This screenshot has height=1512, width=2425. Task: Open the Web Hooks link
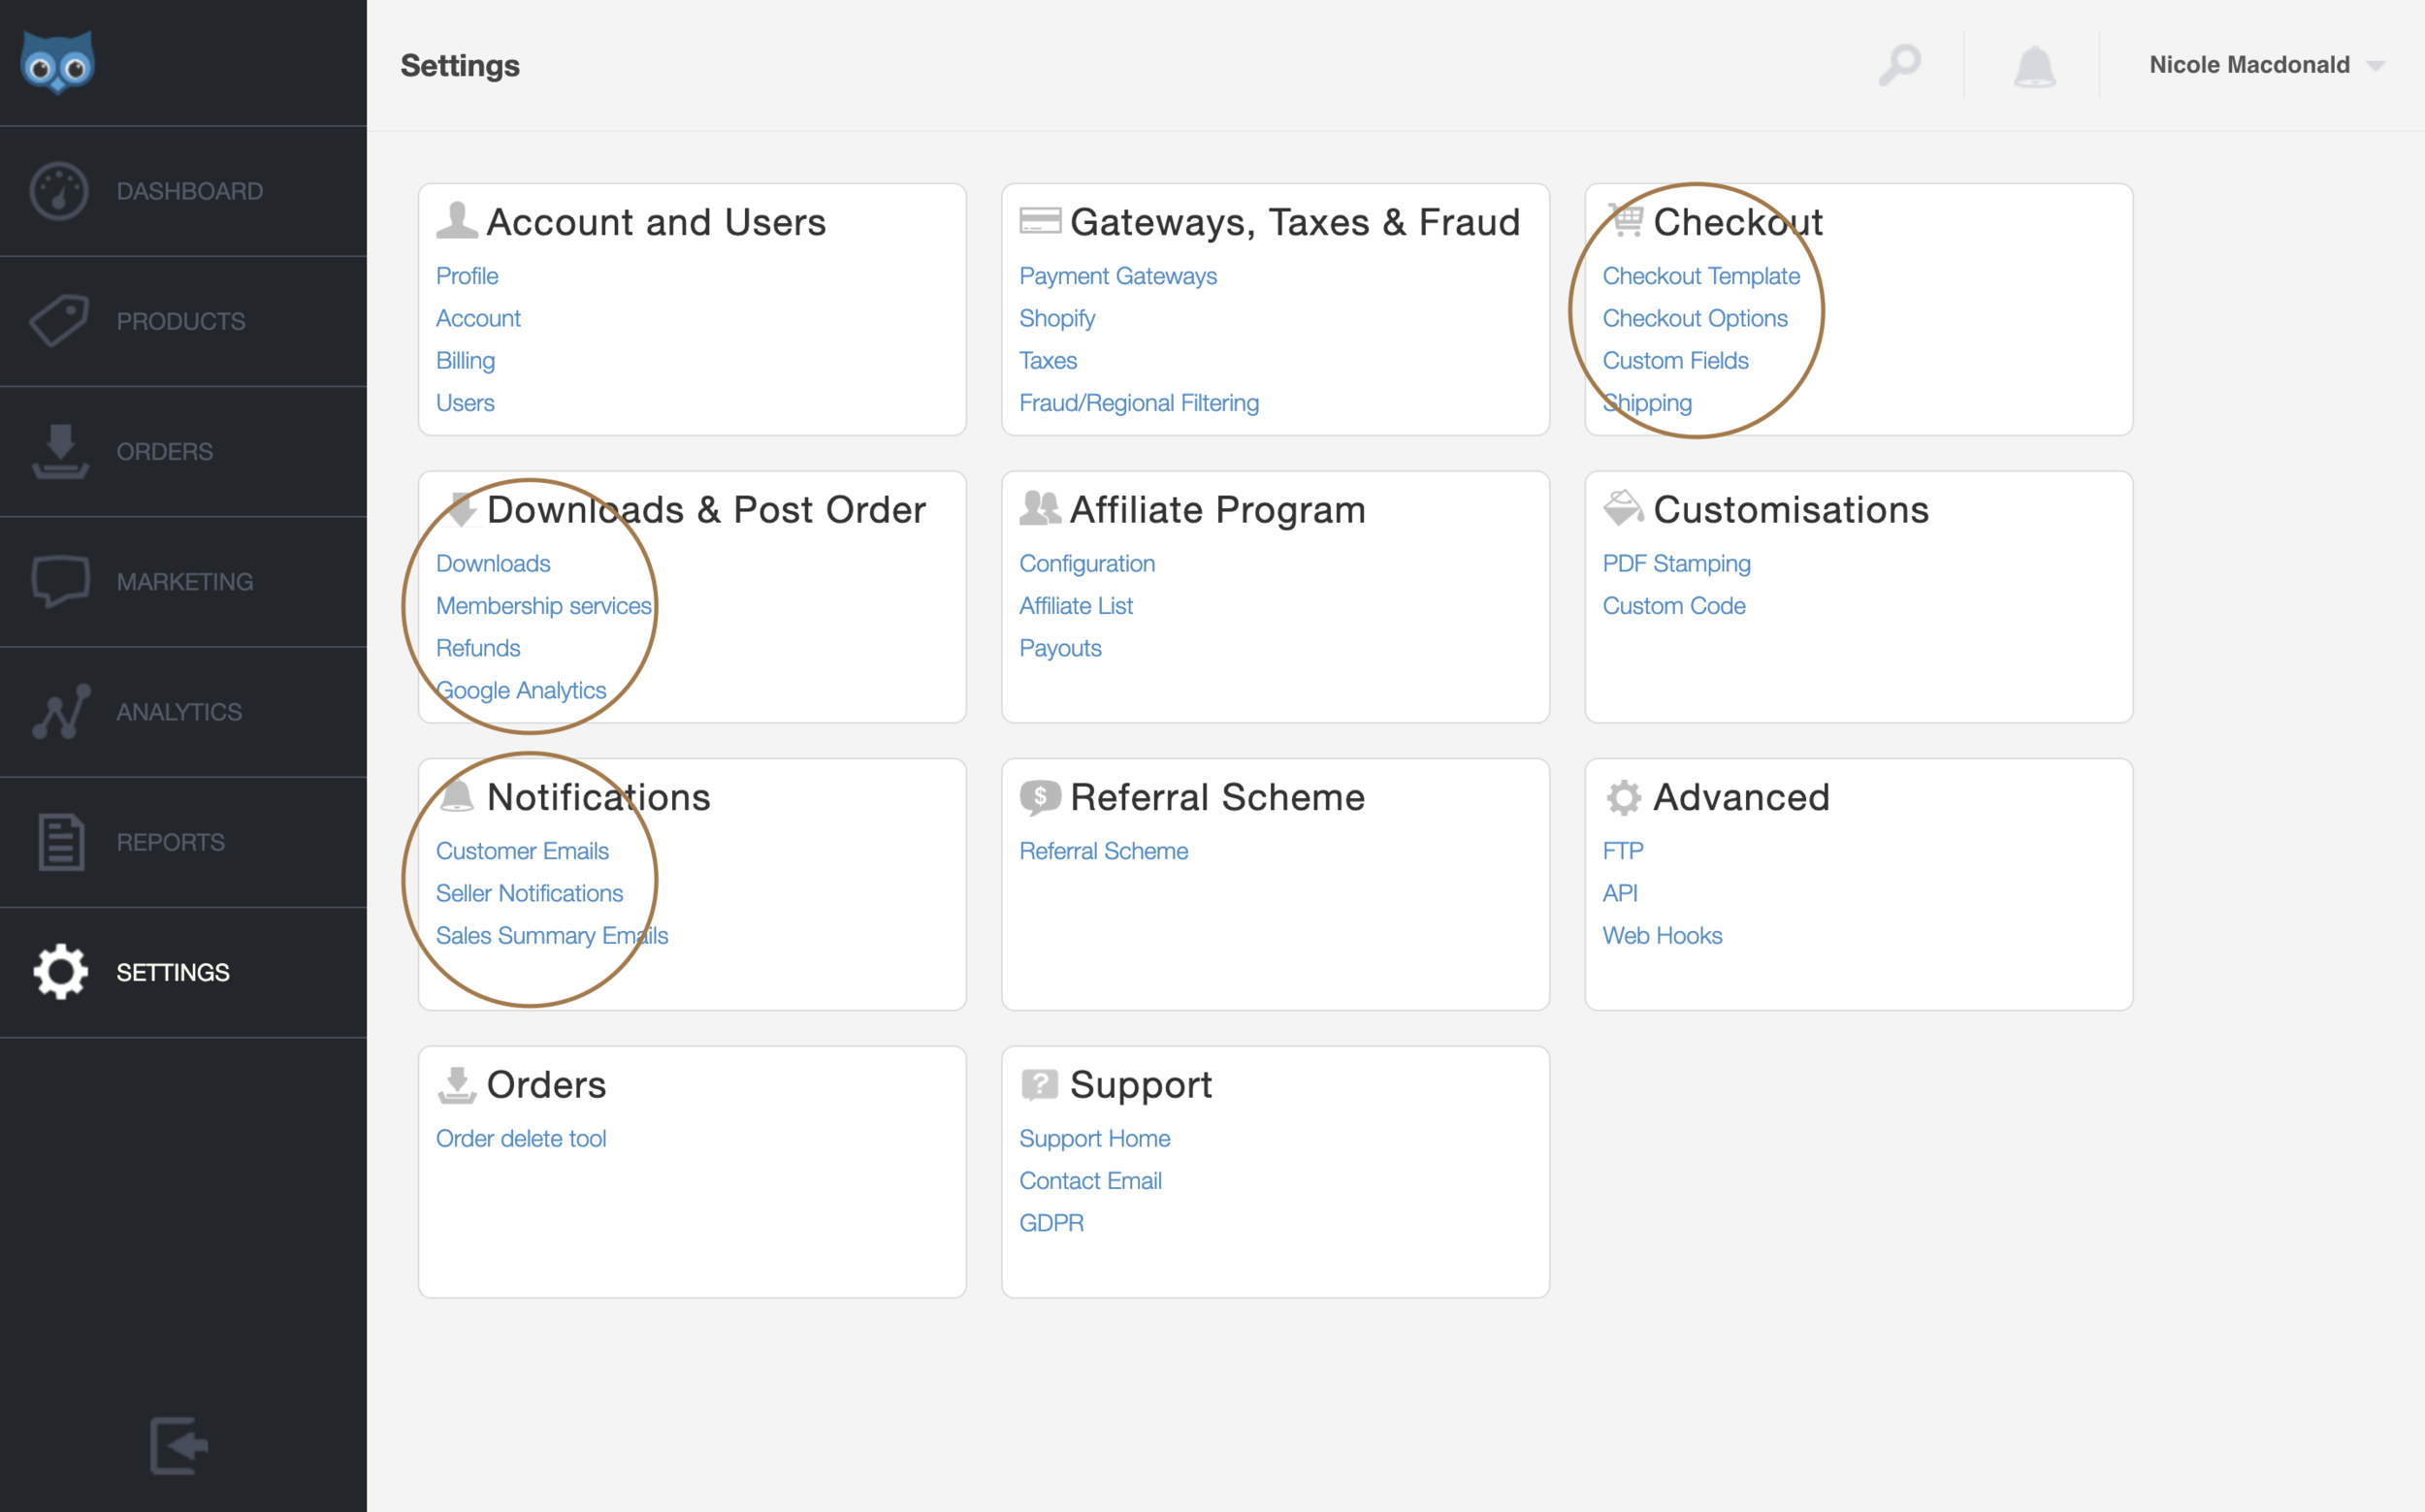[1662, 936]
